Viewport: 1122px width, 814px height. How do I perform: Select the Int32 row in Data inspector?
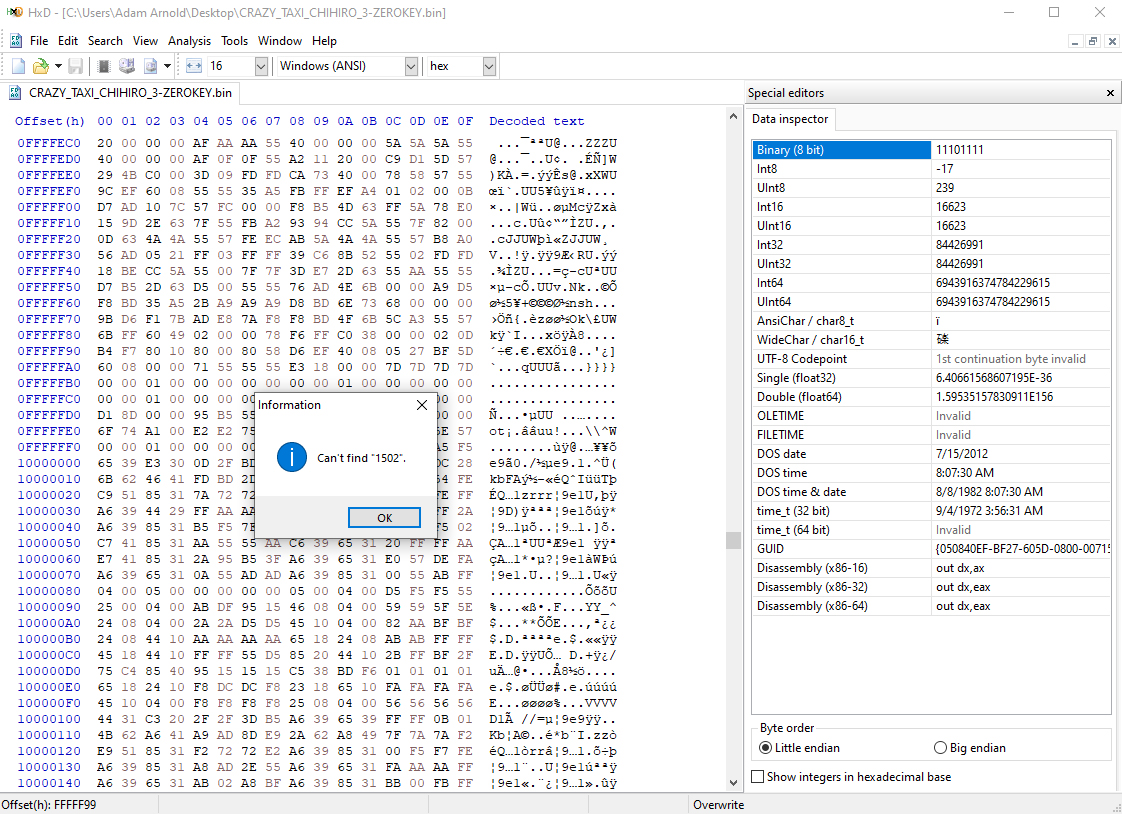coord(932,245)
